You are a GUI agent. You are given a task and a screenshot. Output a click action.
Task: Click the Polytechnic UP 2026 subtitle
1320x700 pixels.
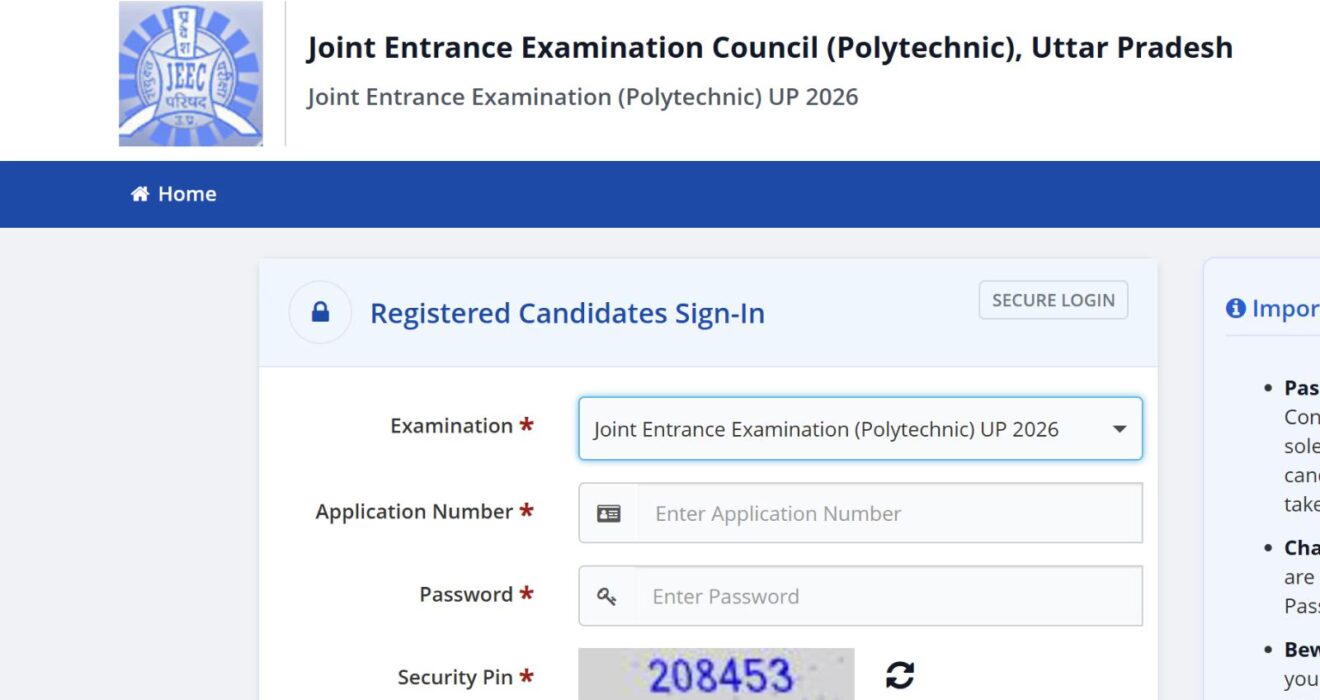tap(582, 97)
